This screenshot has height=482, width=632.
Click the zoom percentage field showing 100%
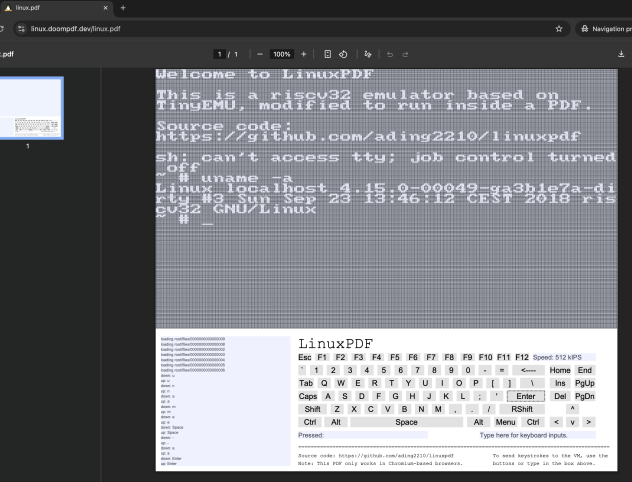tap(282, 54)
